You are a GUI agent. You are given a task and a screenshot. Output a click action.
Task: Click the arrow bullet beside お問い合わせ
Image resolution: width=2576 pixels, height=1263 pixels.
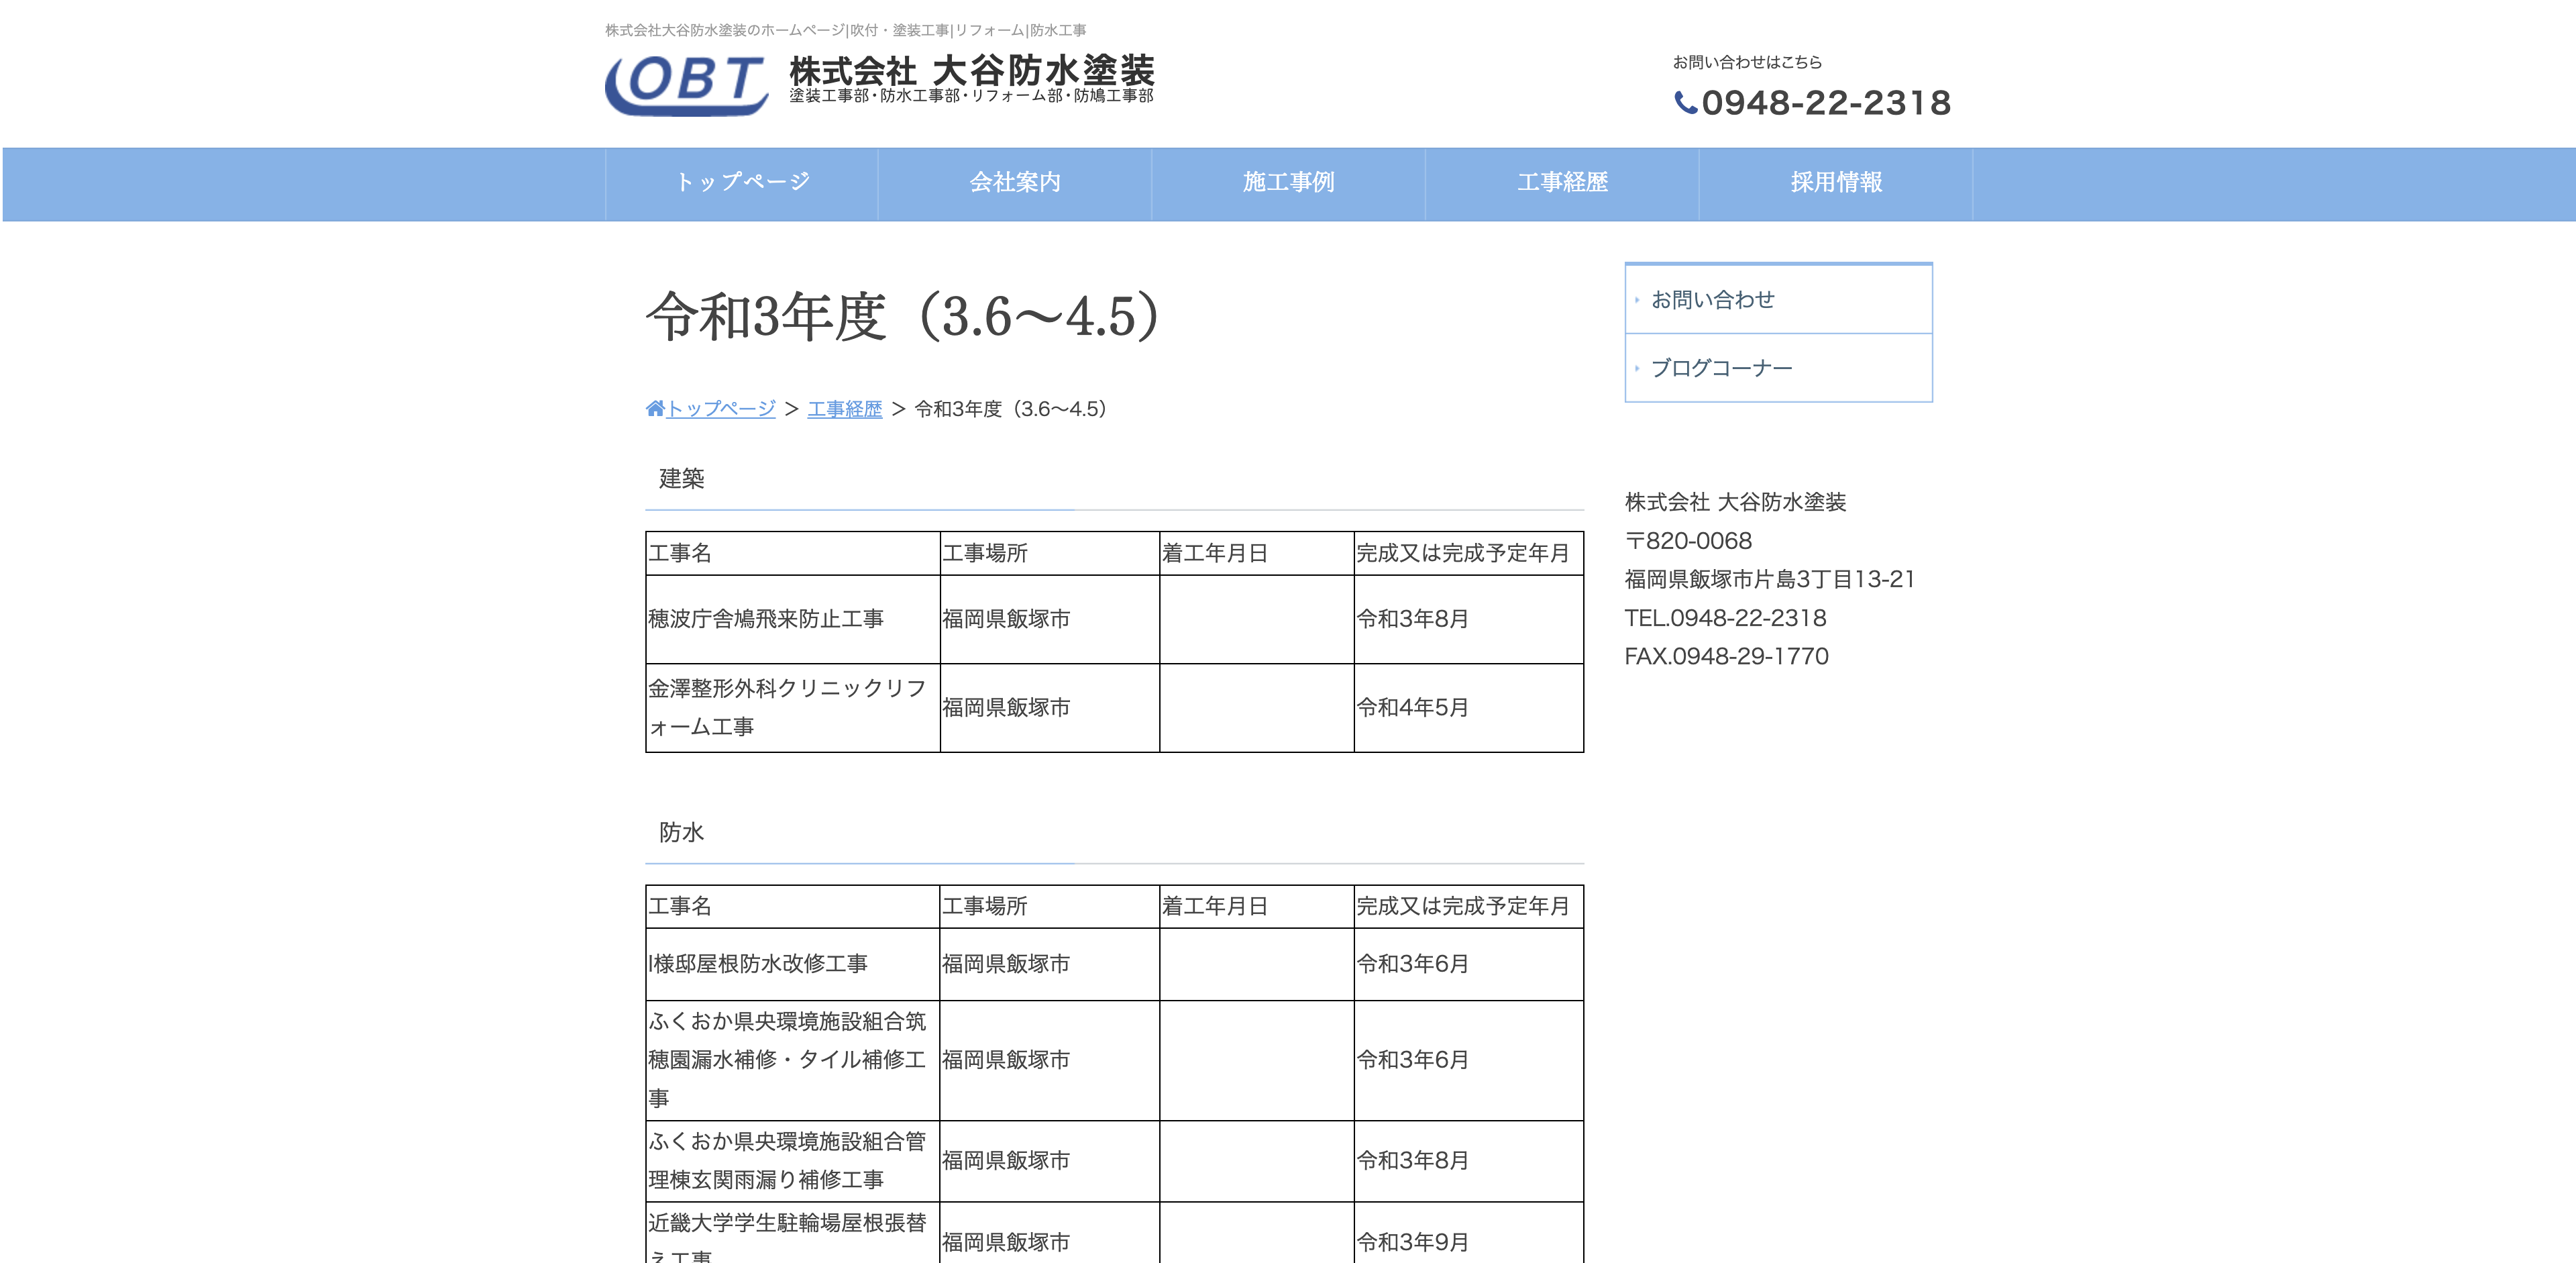pyautogui.click(x=1637, y=300)
